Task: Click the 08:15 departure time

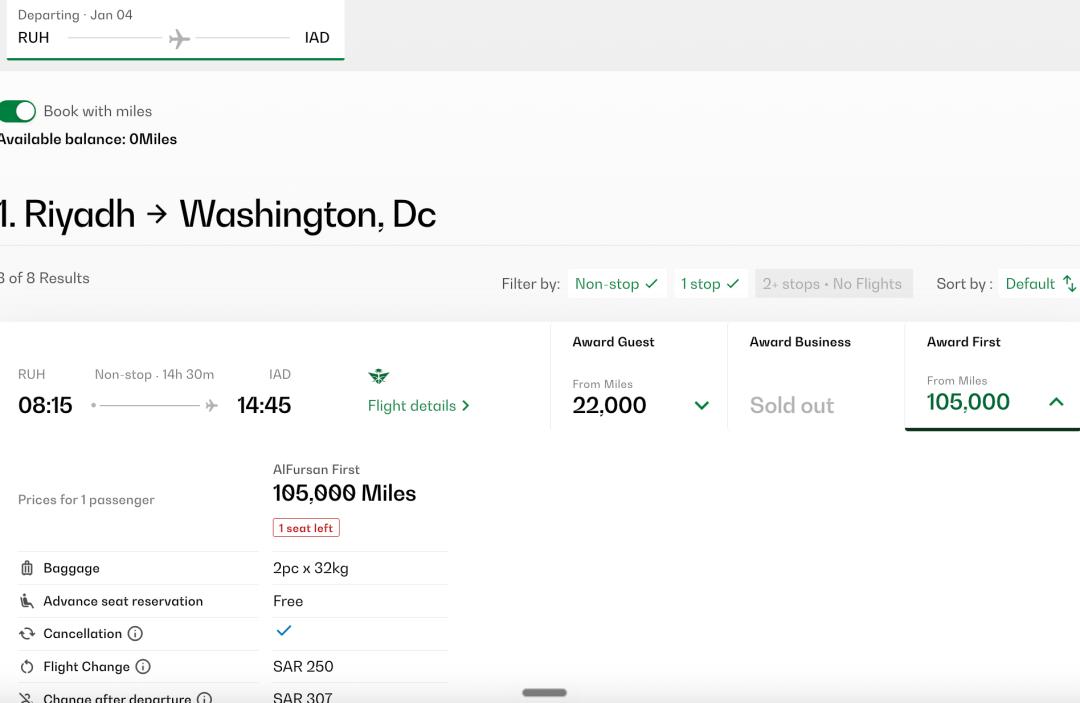Action: coord(45,405)
